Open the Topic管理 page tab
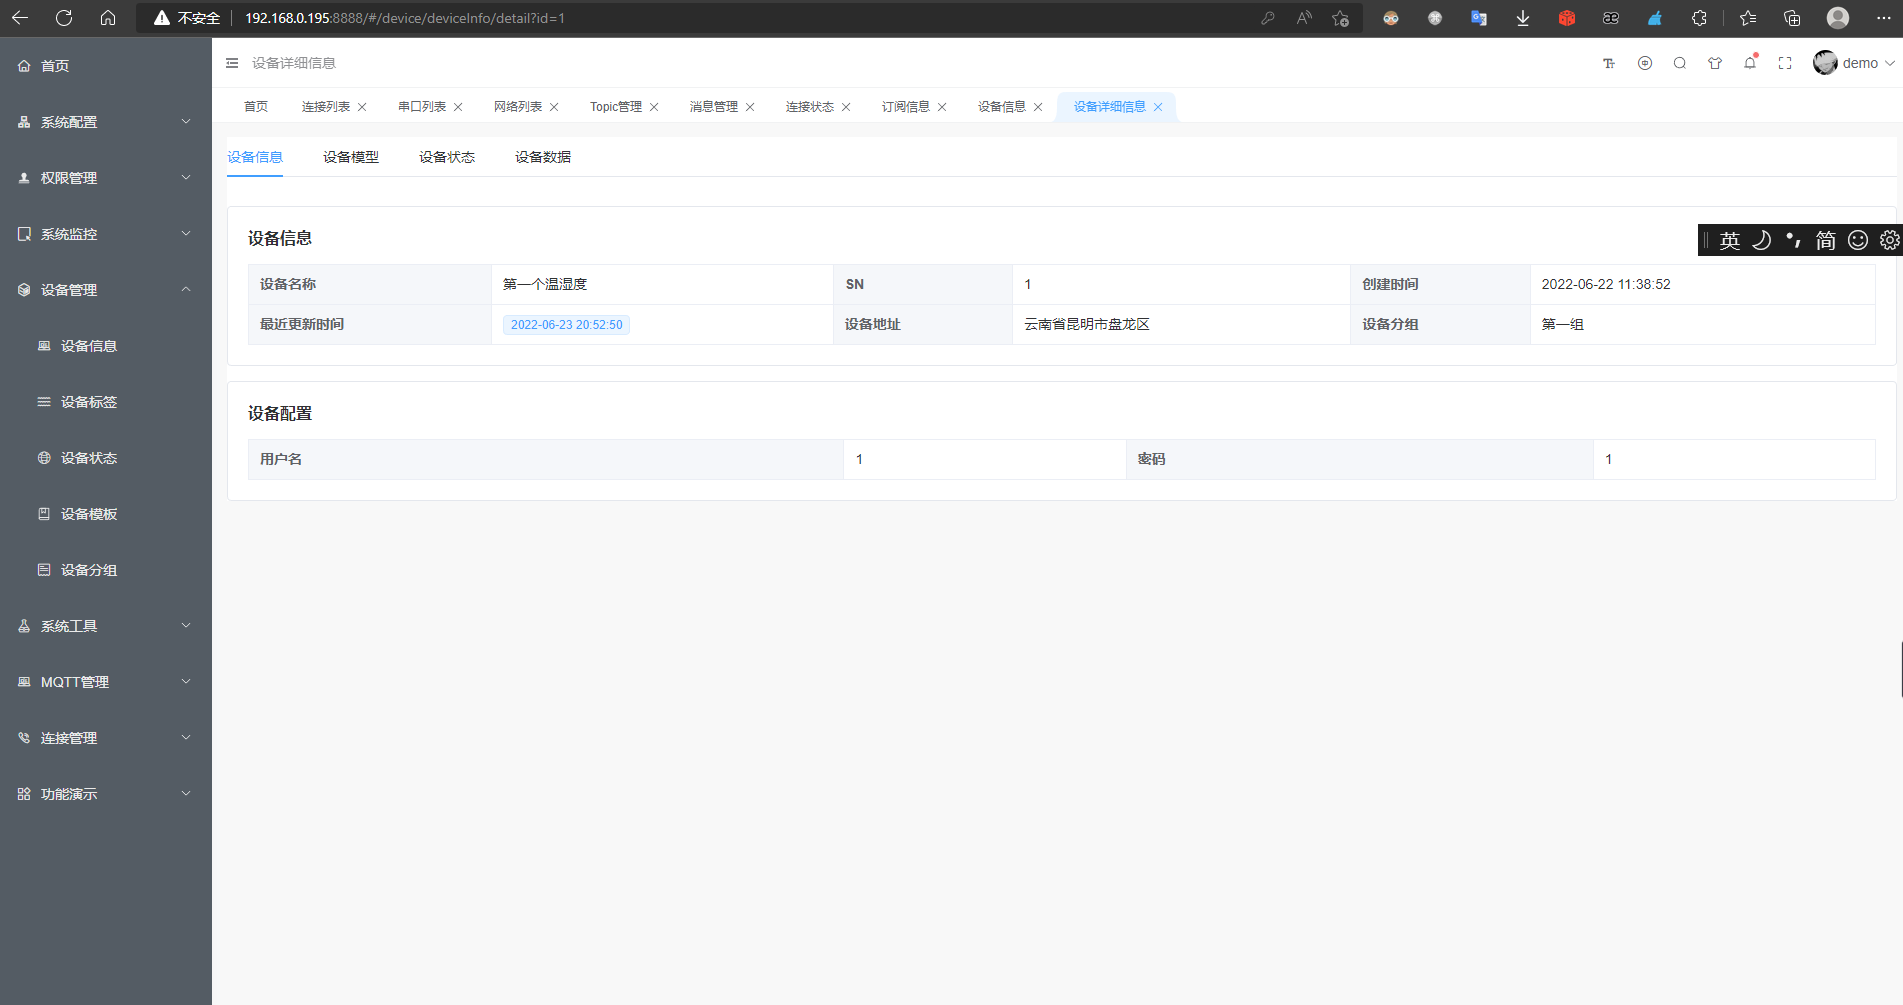 pos(616,107)
